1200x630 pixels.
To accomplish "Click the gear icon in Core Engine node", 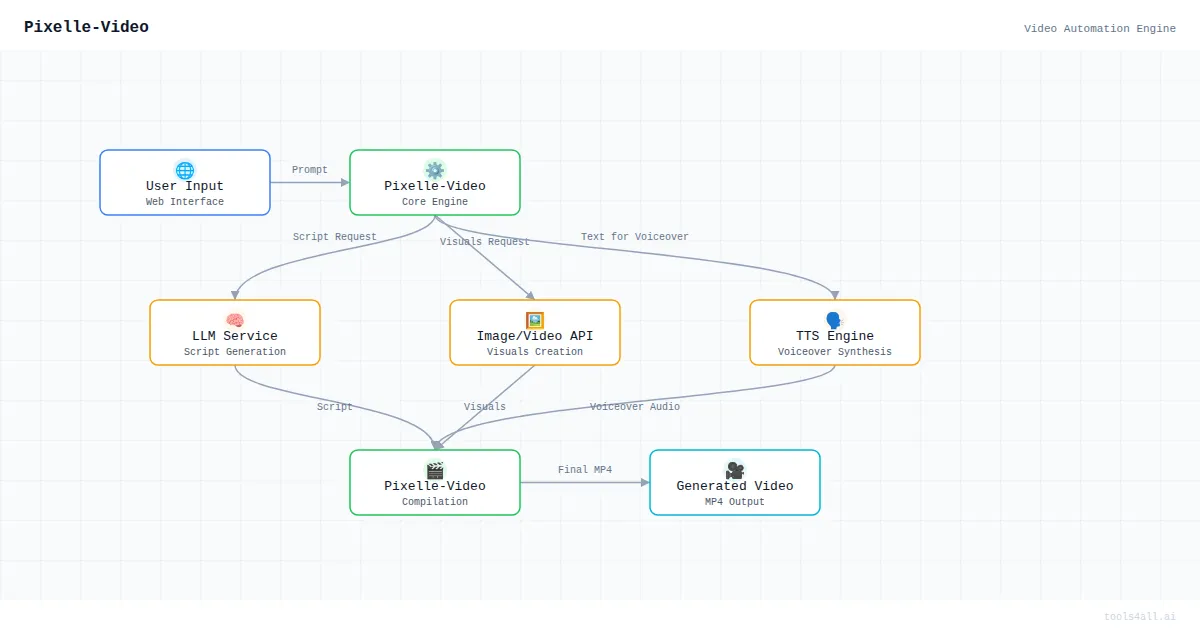I will [x=435, y=170].
